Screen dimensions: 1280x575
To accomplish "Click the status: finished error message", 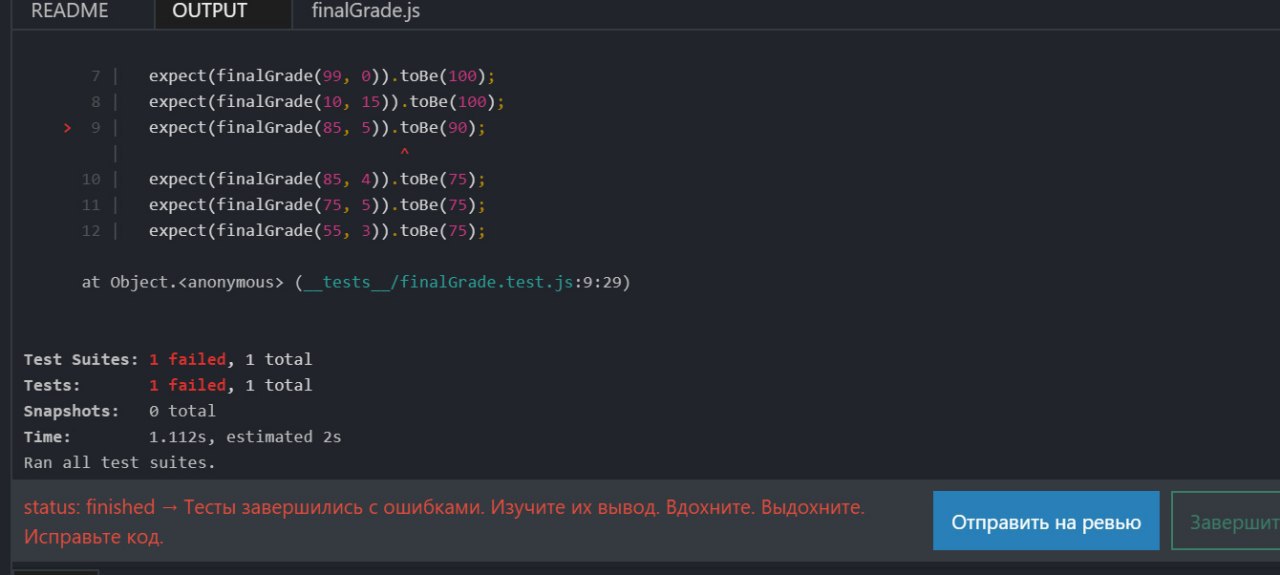I will coord(444,522).
